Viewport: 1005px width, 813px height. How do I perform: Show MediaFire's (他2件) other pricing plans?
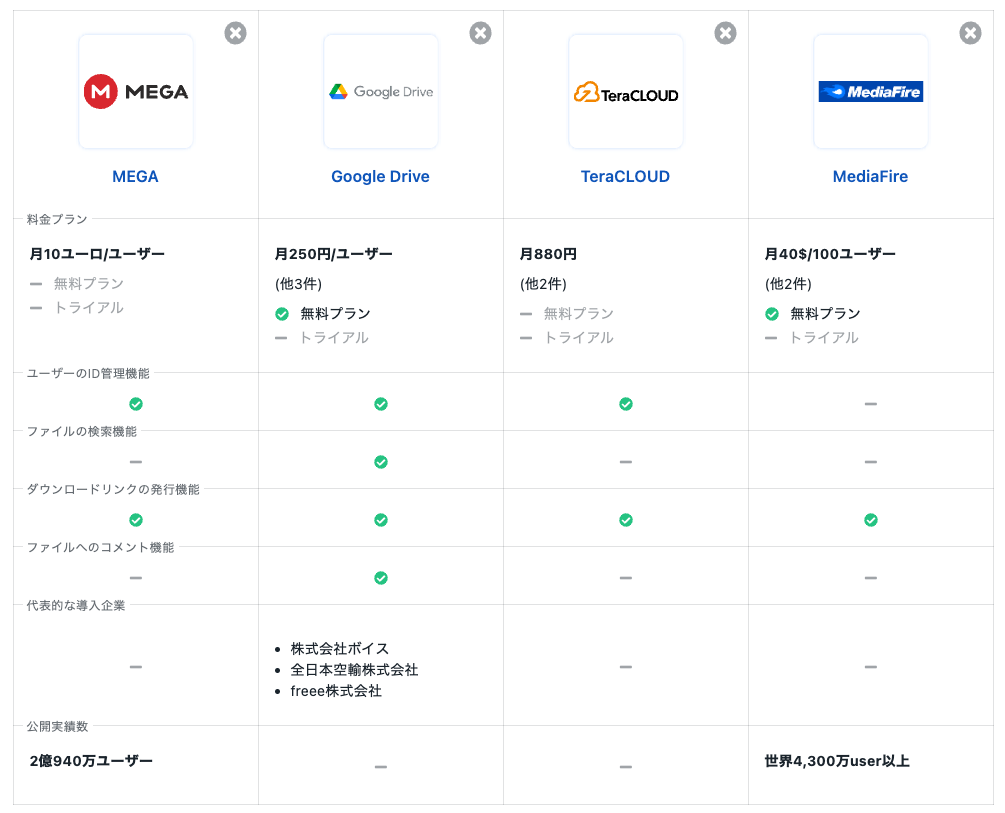788,284
